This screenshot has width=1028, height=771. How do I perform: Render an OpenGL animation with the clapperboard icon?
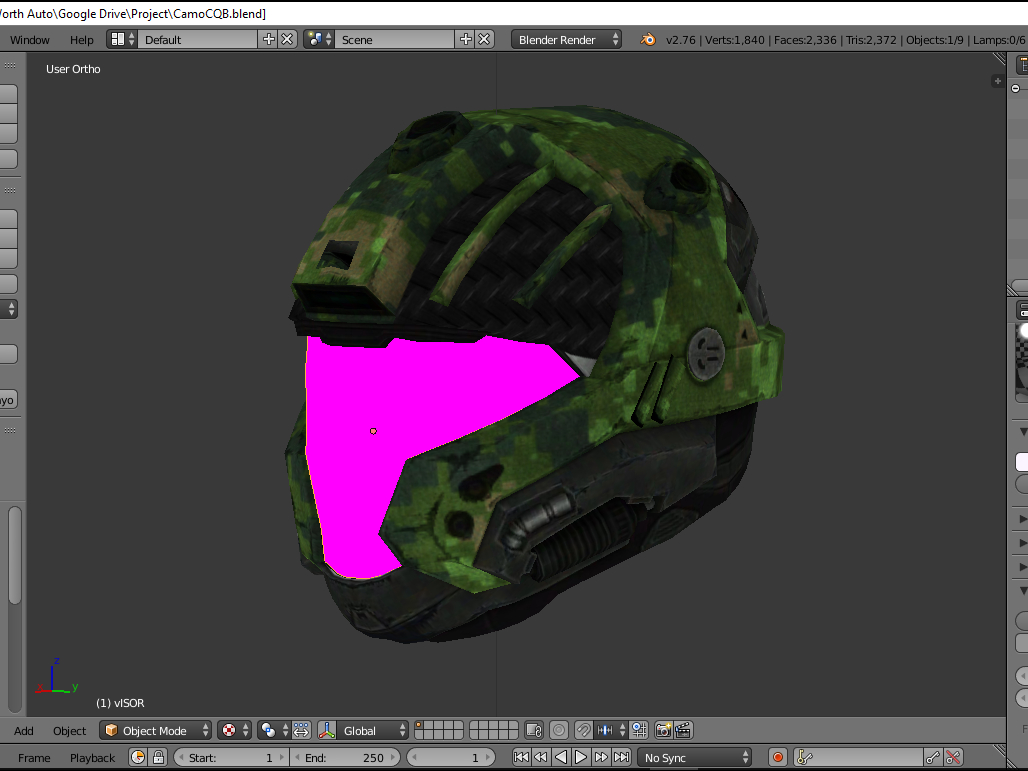coord(683,730)
